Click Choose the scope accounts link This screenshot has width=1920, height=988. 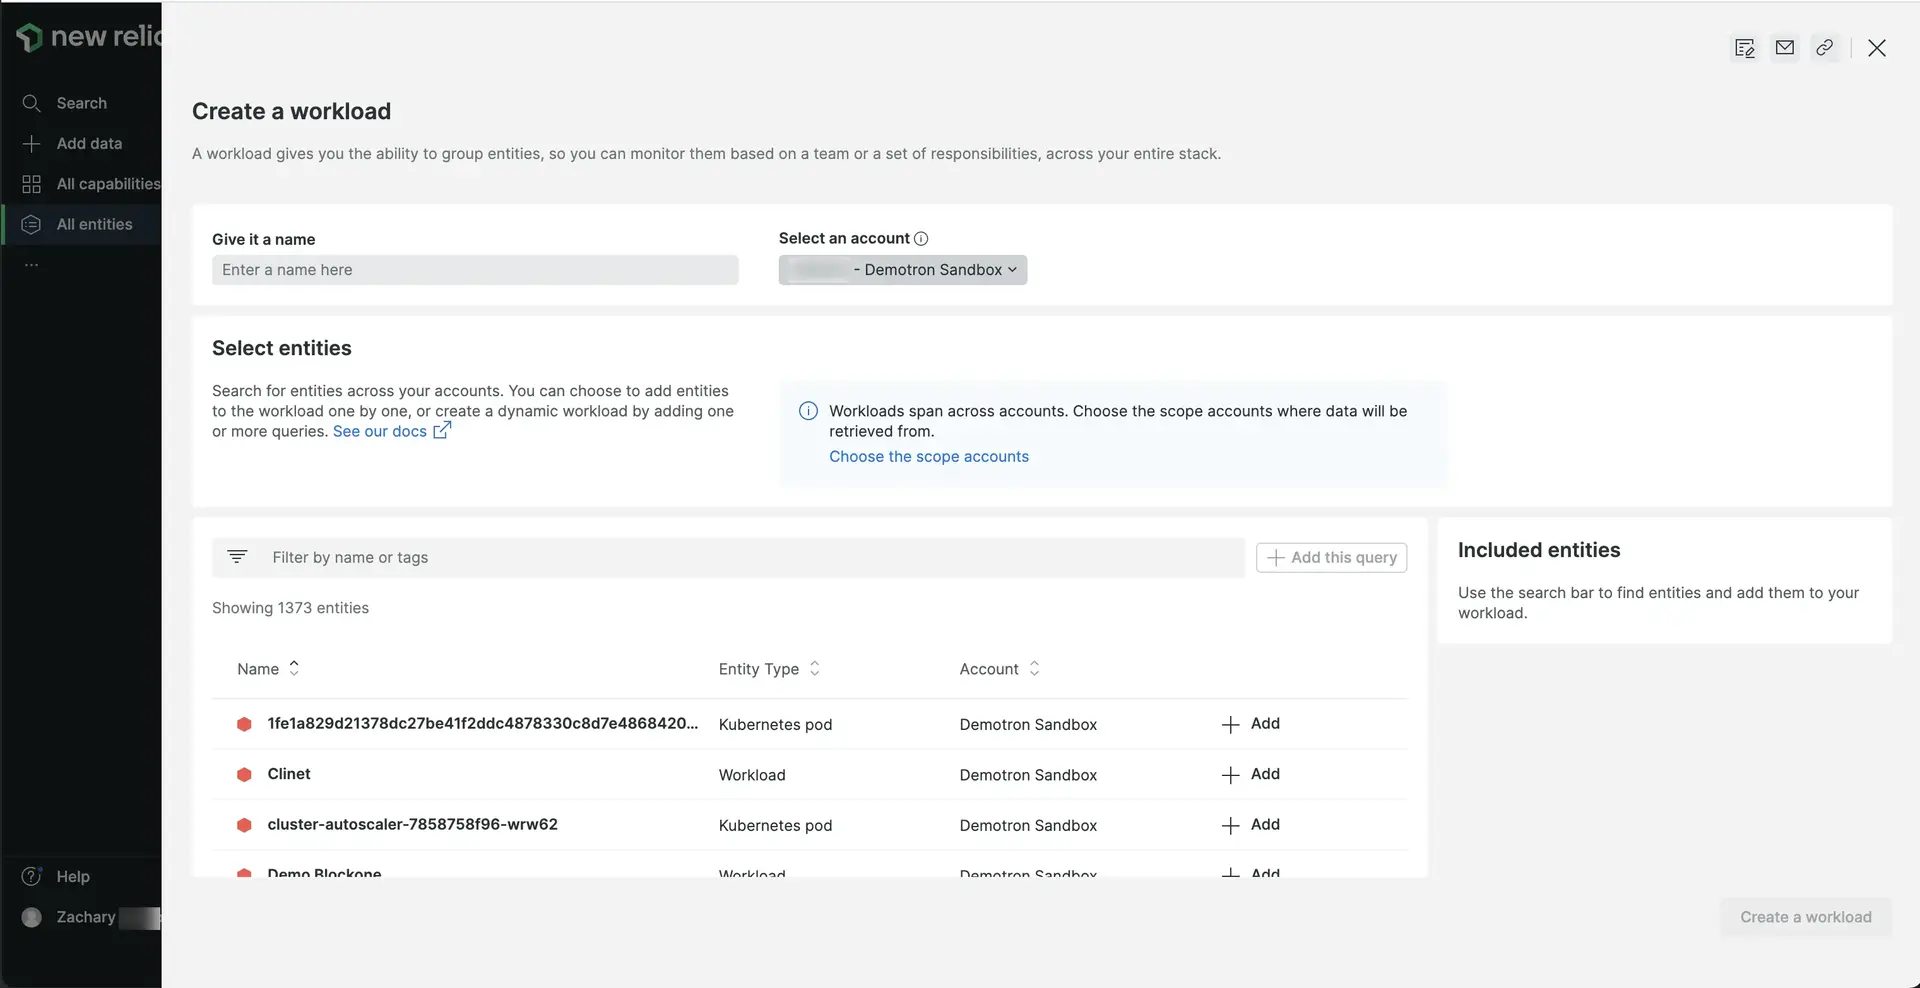(x=928, y=456)
